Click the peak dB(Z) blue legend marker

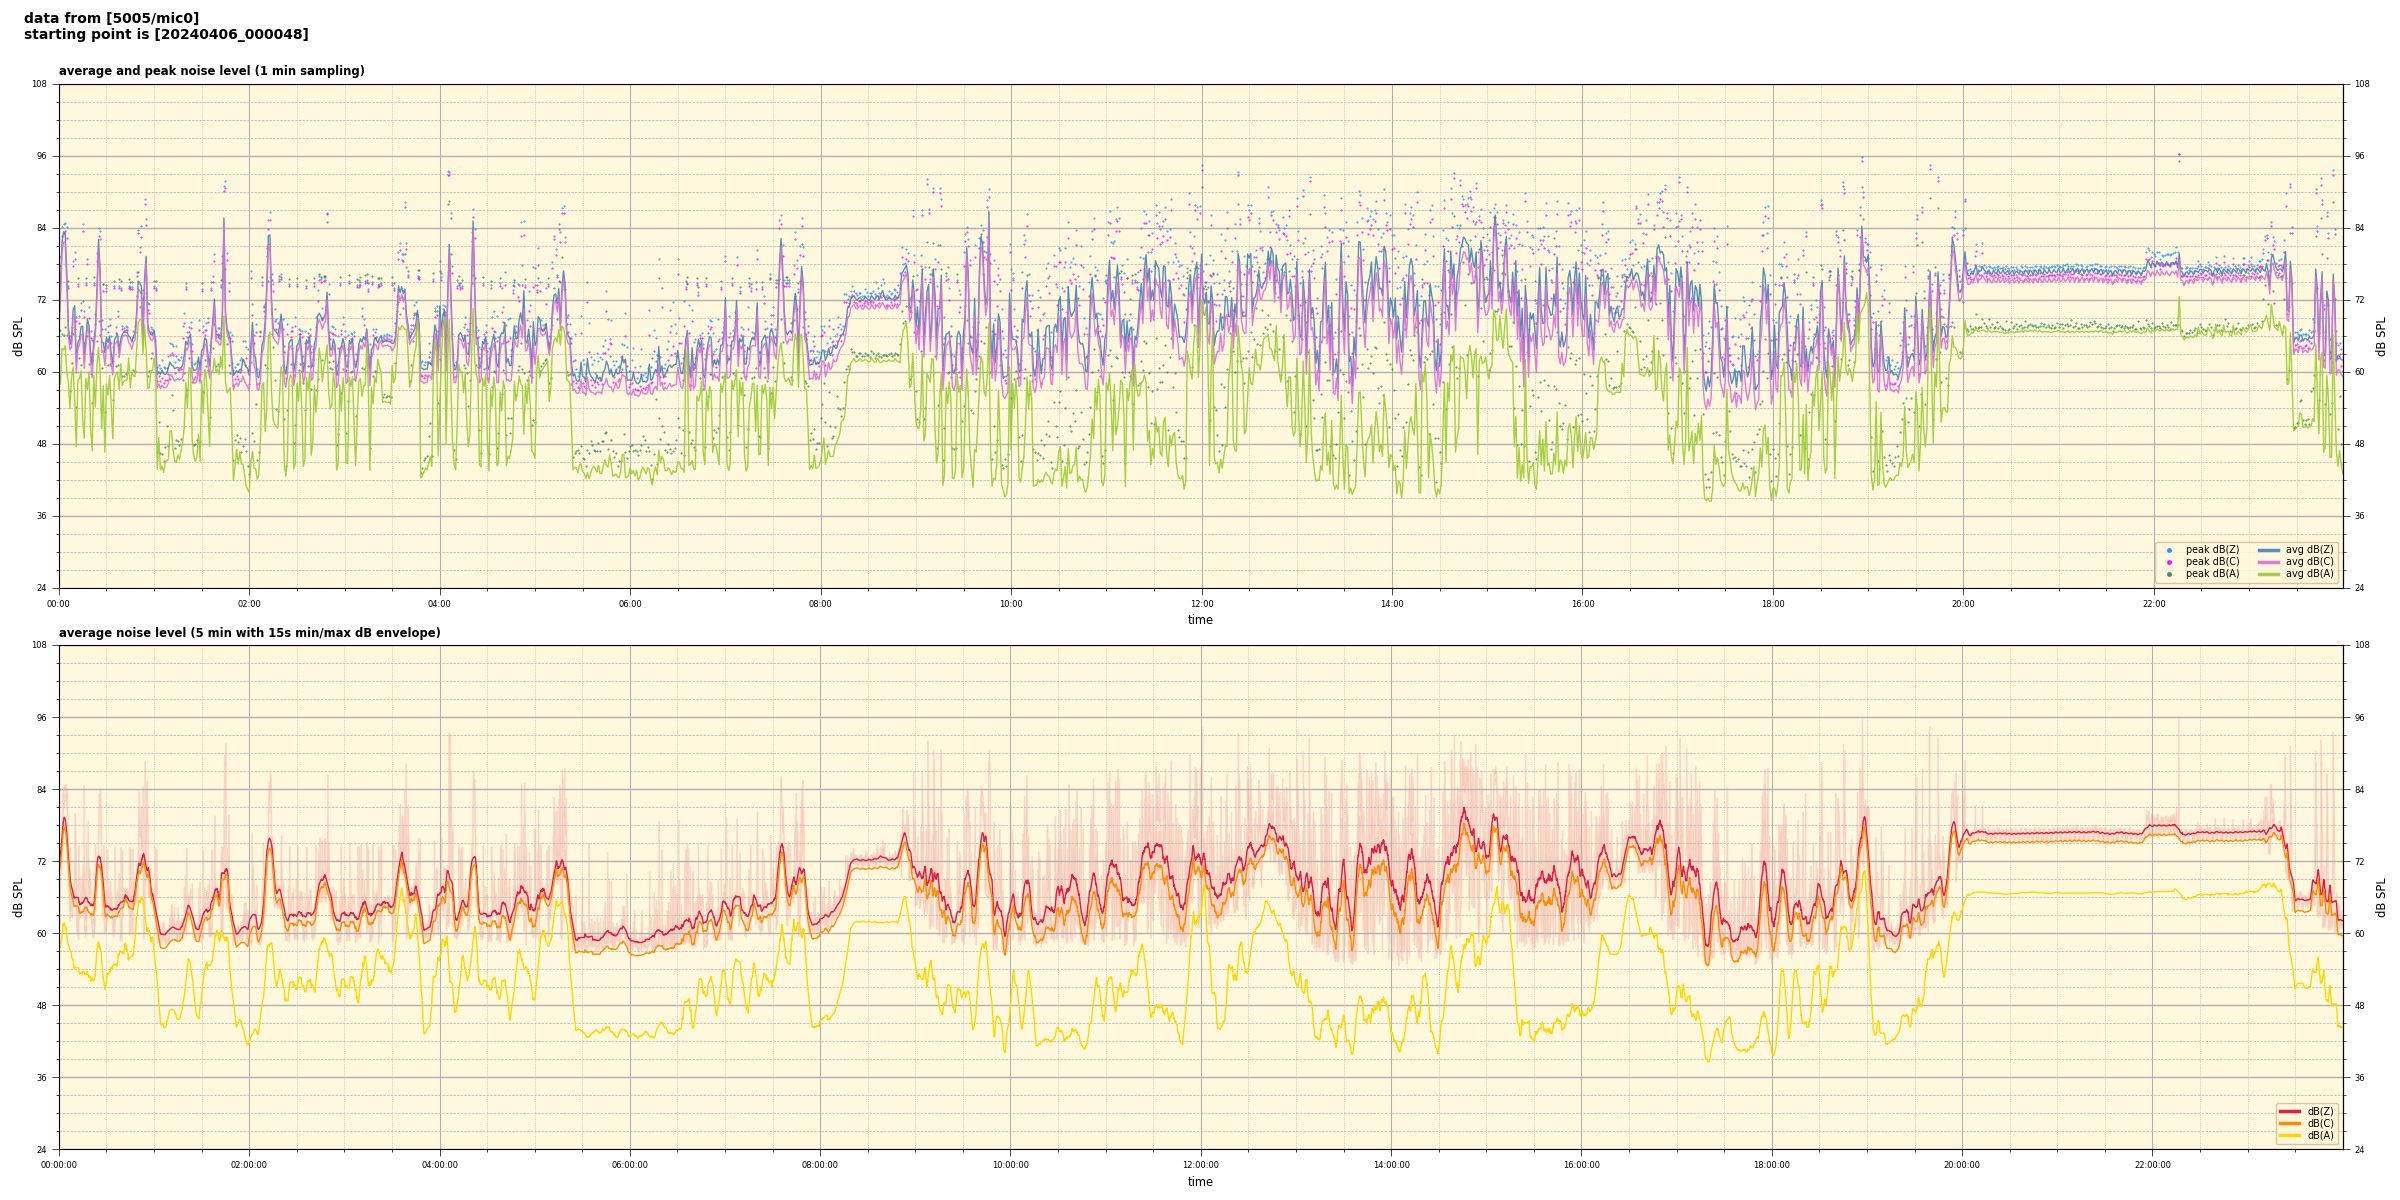2169,550
